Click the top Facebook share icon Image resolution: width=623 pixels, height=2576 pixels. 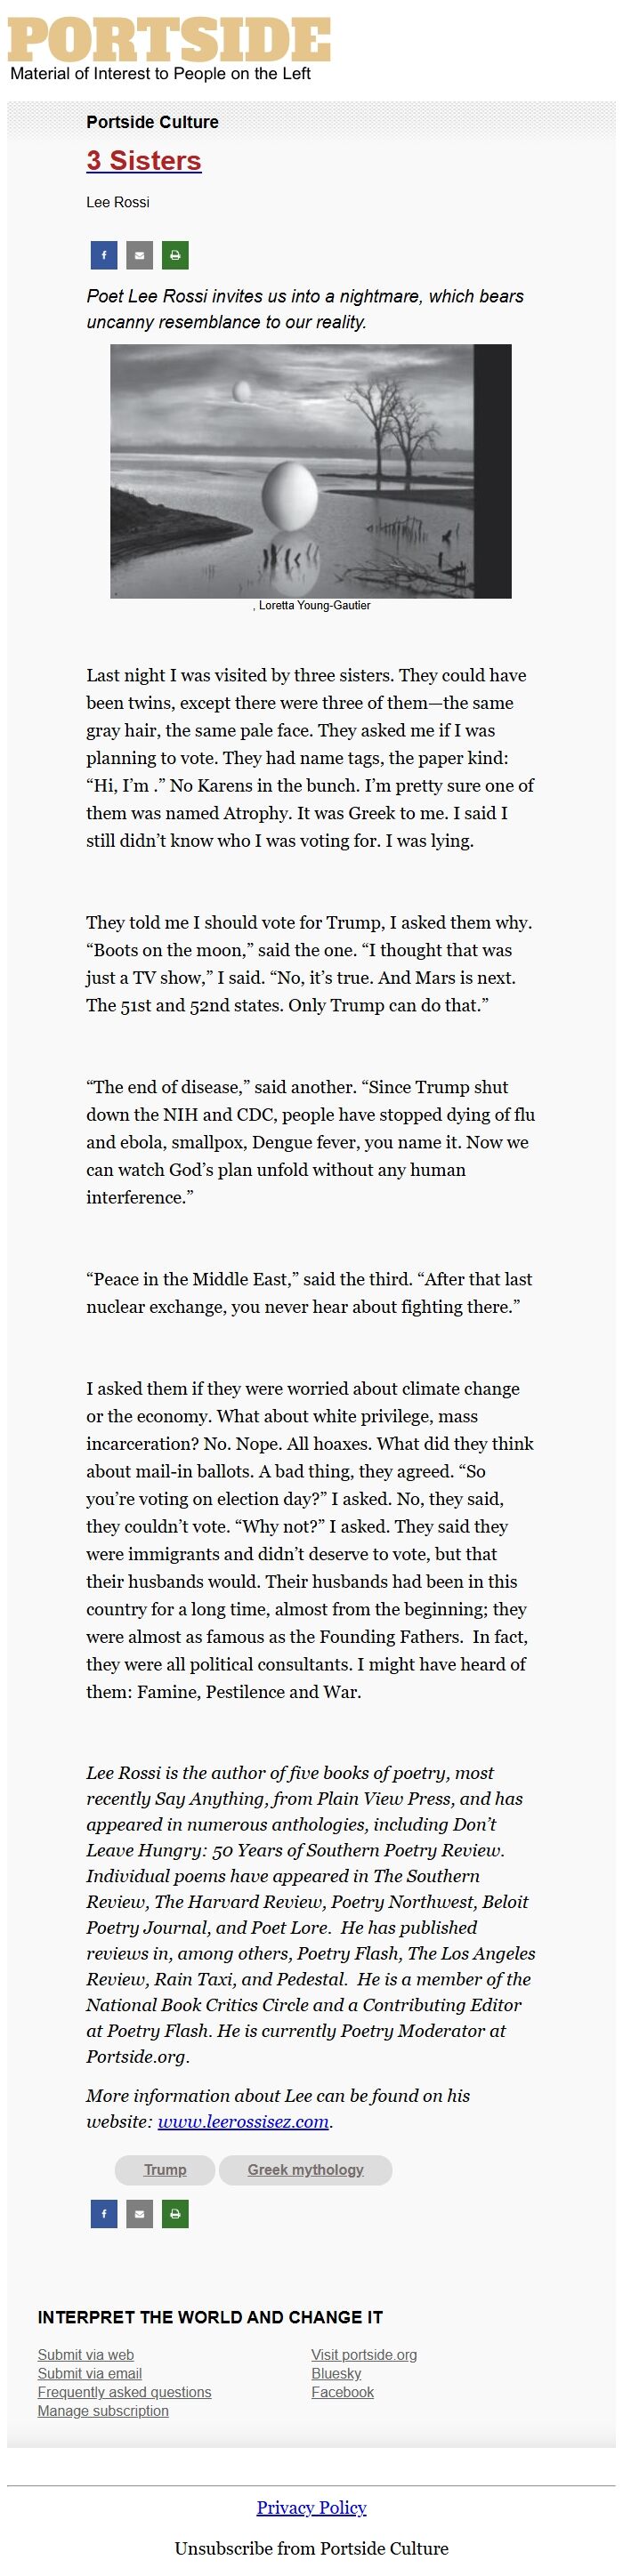(x=104, y=255)
